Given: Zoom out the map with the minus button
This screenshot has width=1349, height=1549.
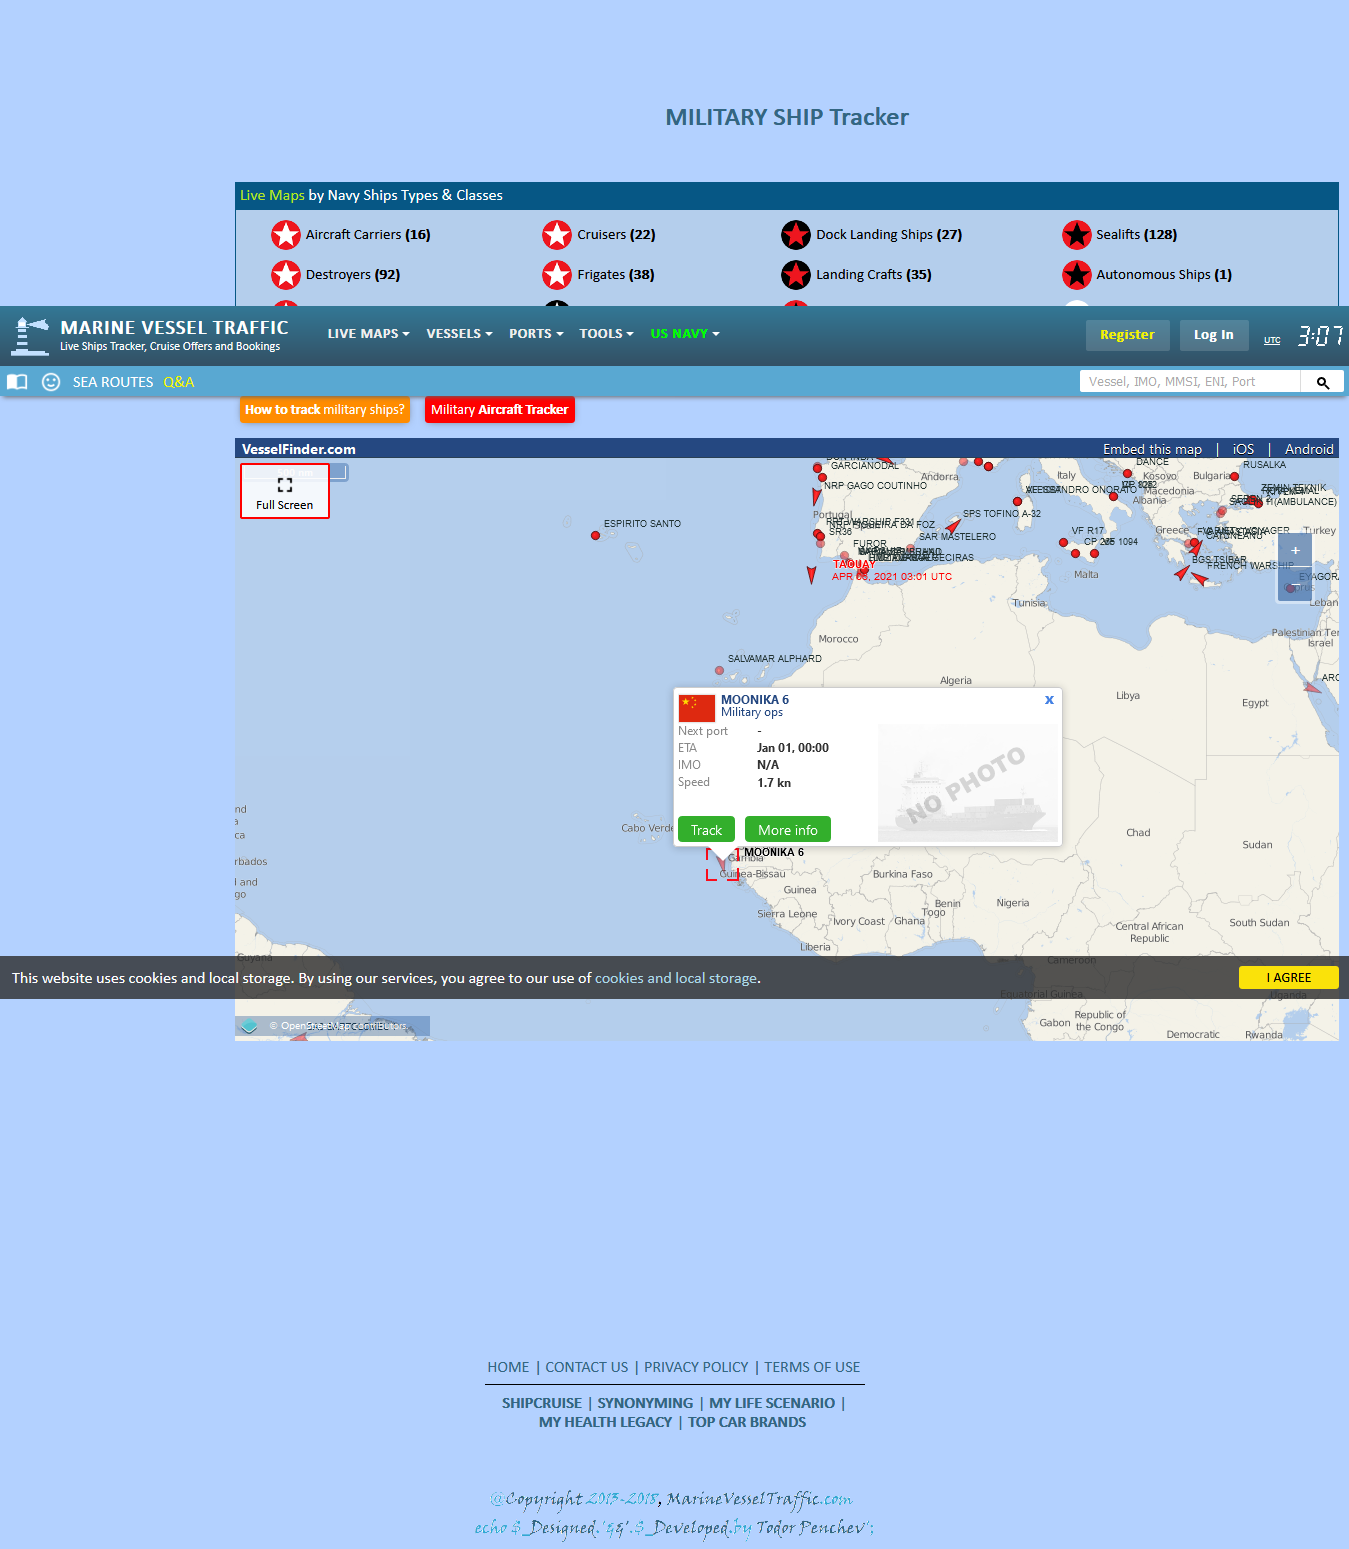Looking at the screenshot, I should 1295,584.
